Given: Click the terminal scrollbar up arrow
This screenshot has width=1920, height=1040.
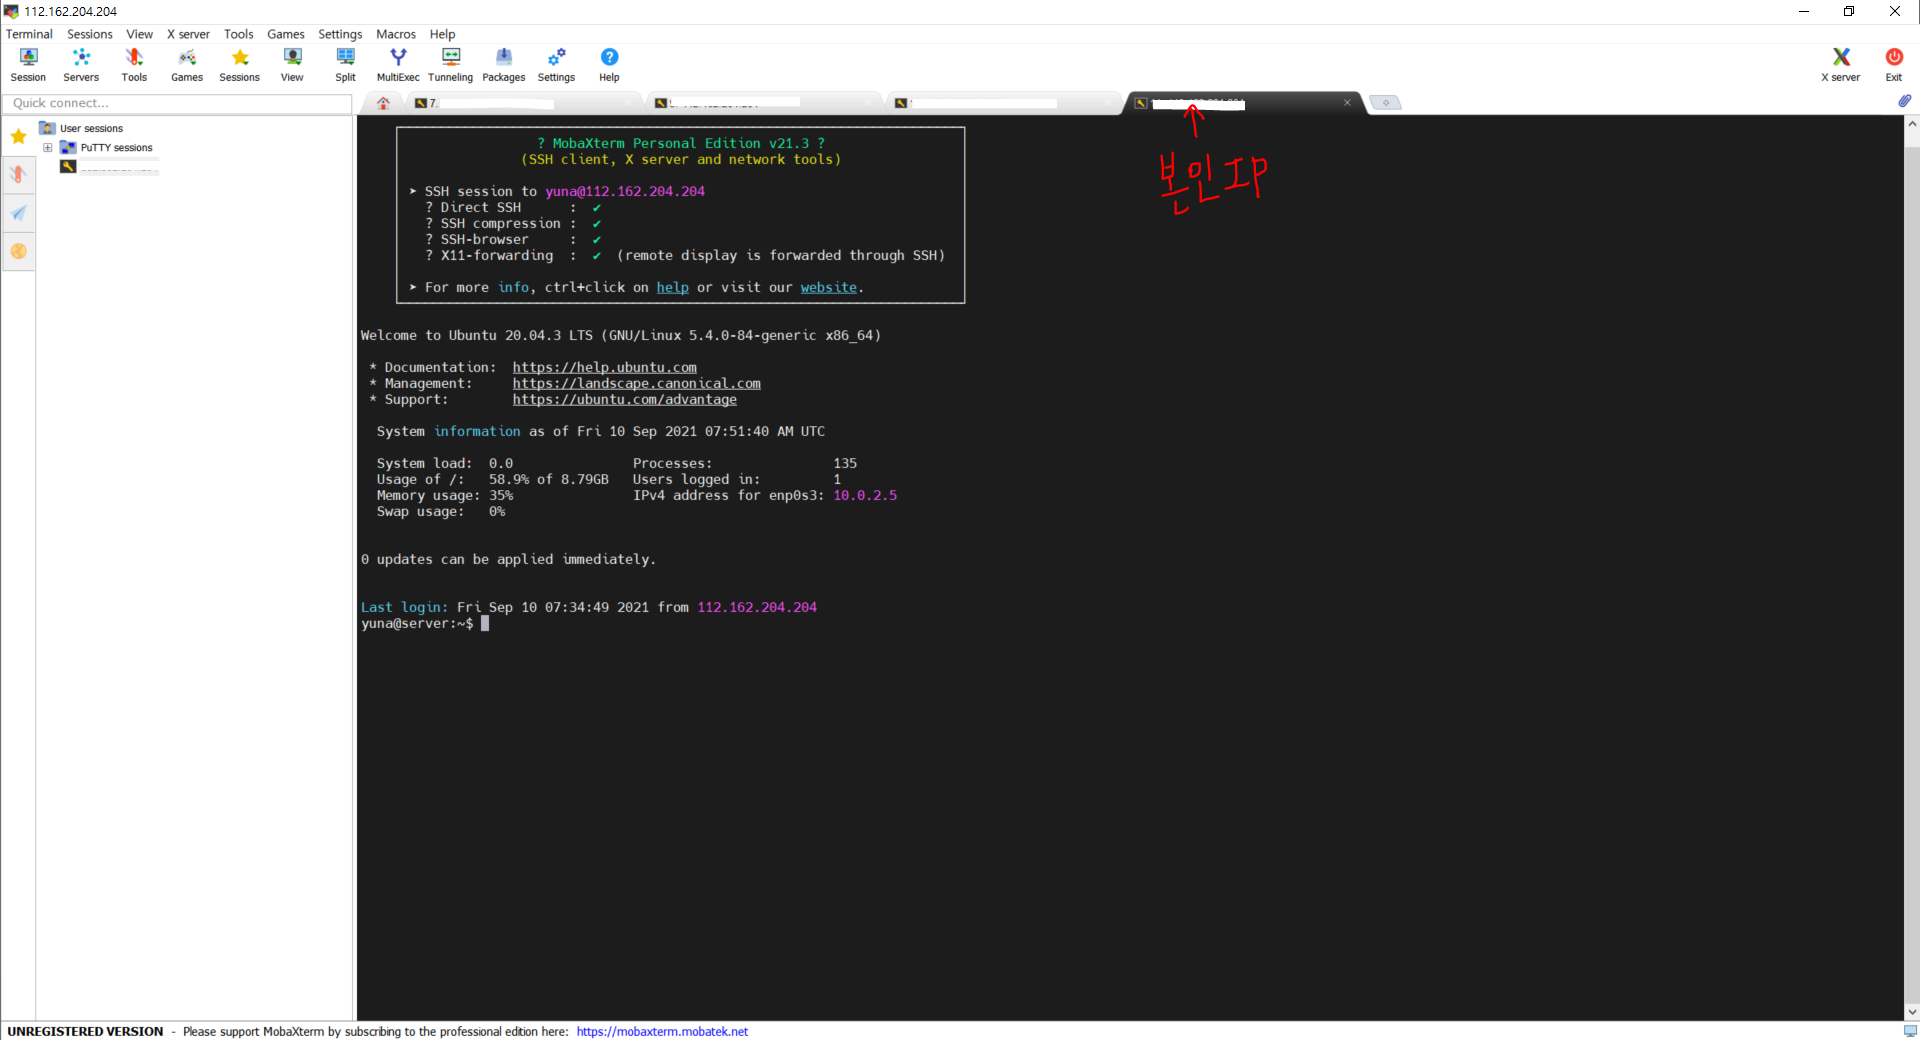Looking at the screenshot, I should [x=1912, y=124].
